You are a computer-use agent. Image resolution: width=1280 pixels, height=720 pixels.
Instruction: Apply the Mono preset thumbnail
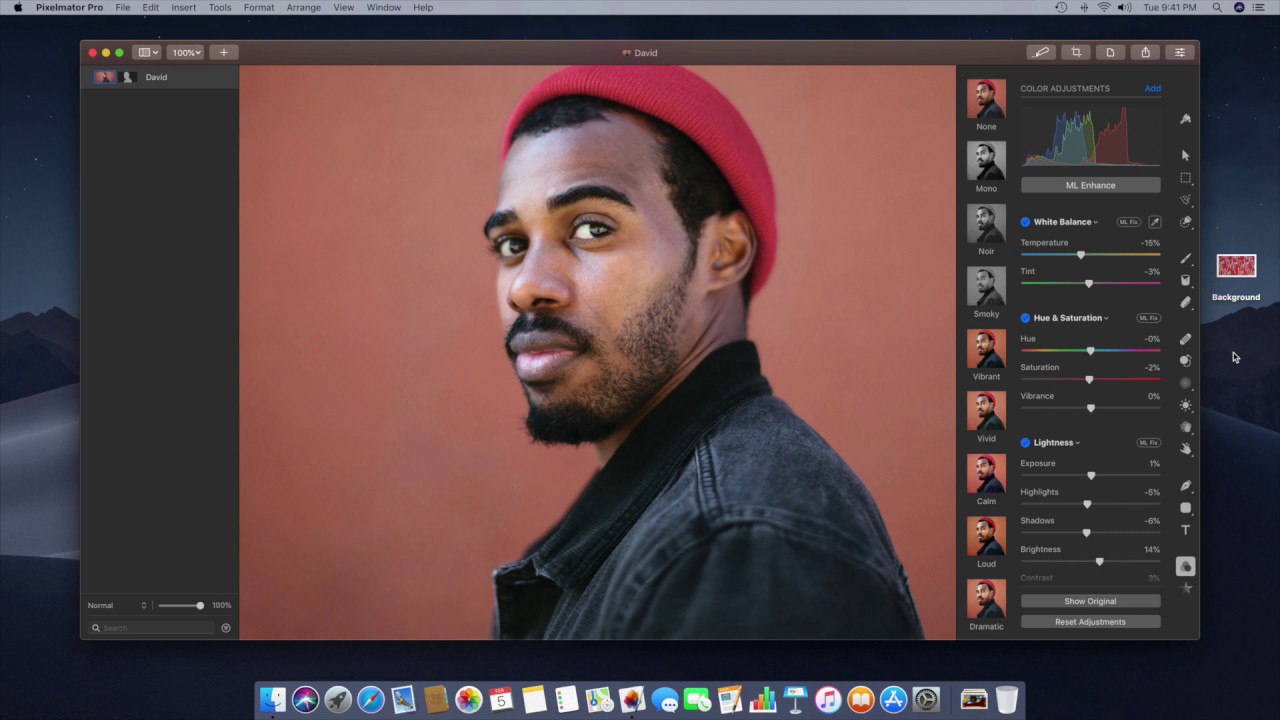coord(986,161)
